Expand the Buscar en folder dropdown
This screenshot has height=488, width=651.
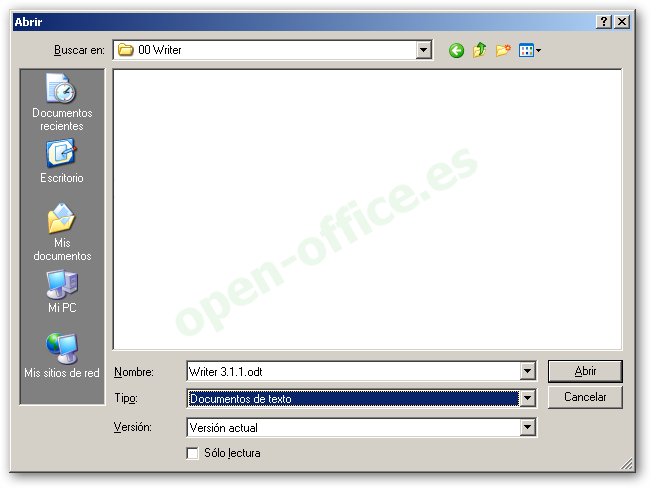pos(423,50)
